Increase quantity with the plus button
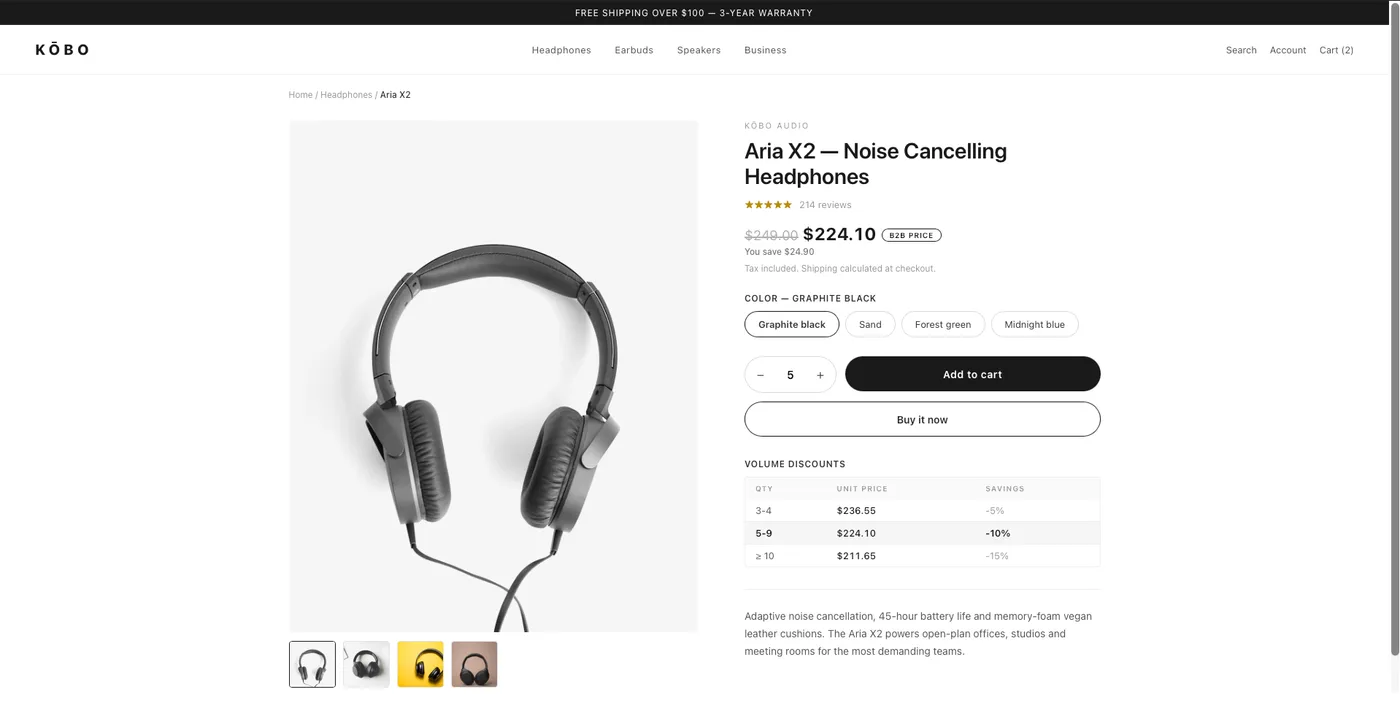Screen dimensions: 1400x706 point(820,375)
